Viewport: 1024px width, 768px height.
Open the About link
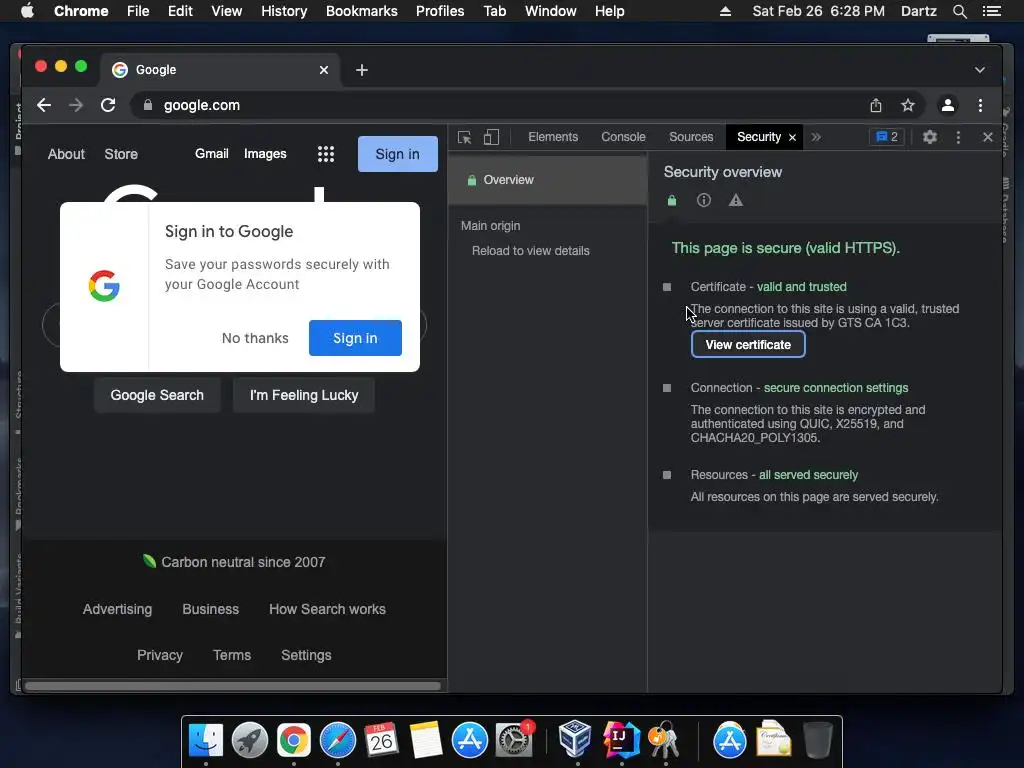(66, 154)
